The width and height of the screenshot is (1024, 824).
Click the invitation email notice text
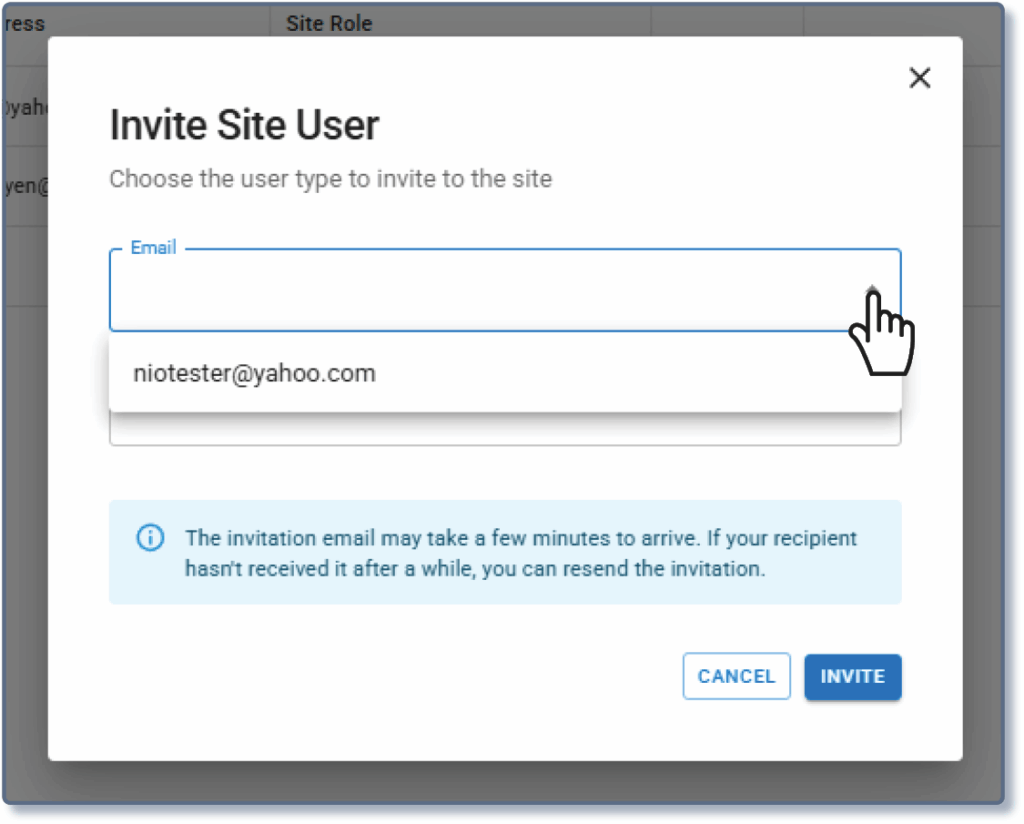(520, 553)
